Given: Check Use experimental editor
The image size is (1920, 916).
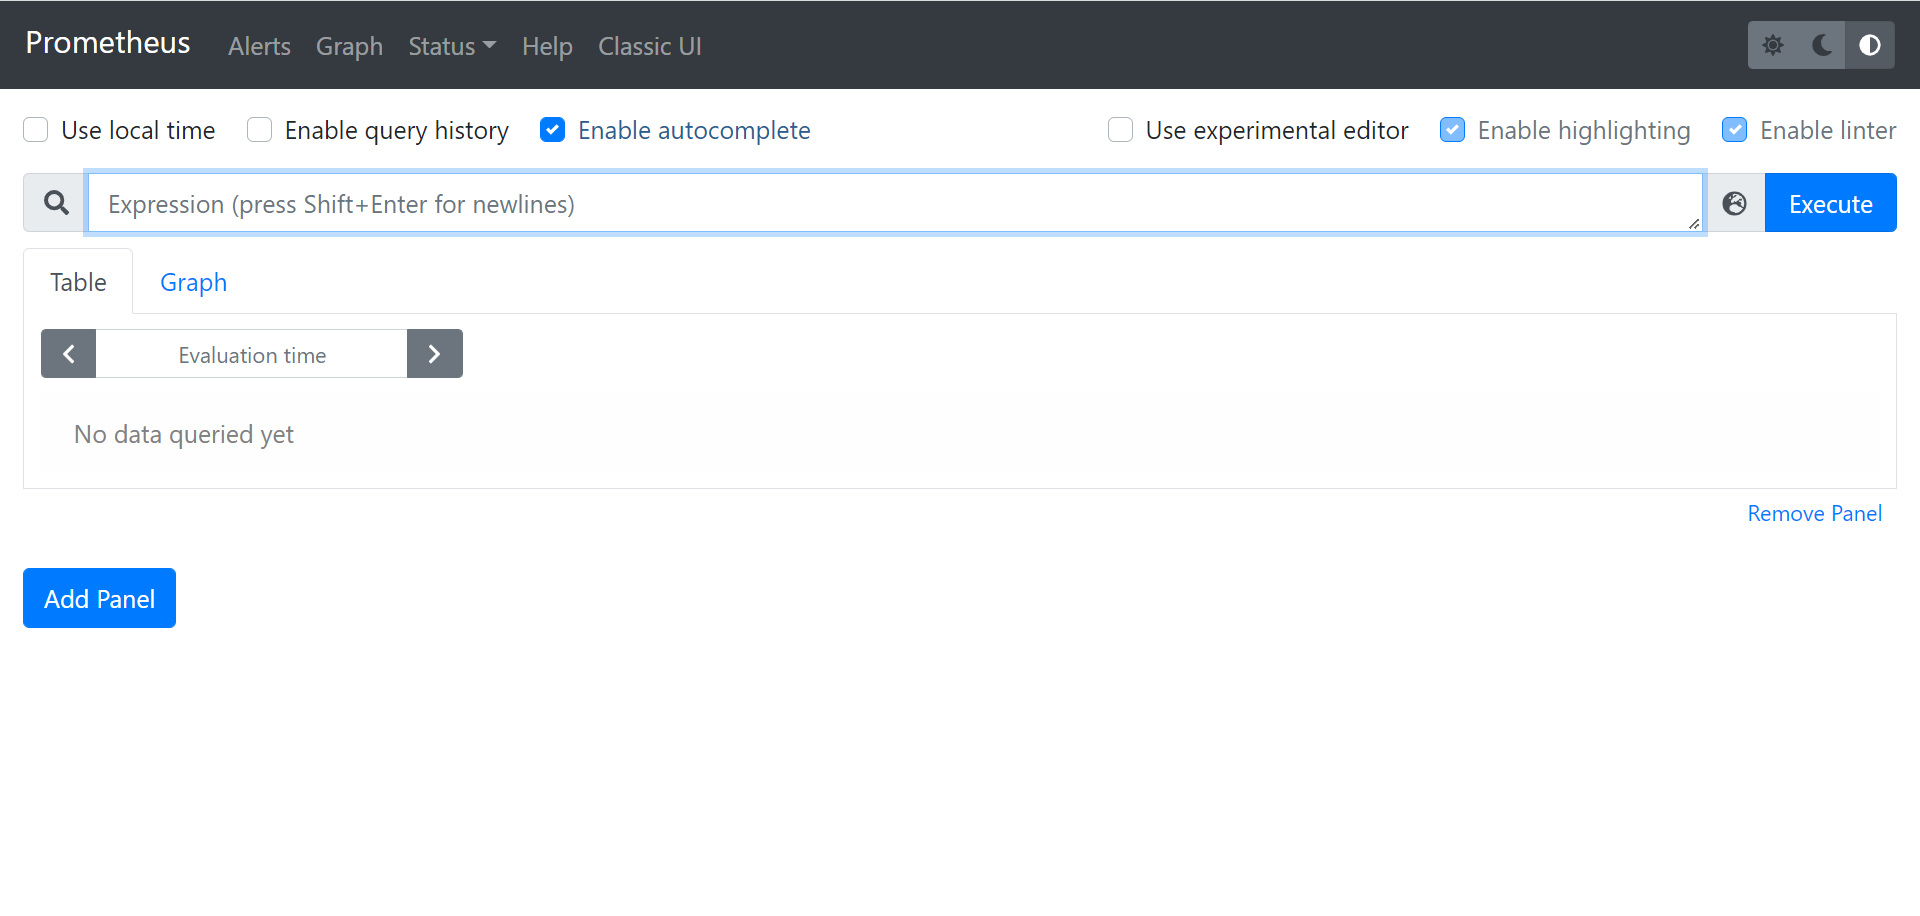Looking at the screenshot, I should point(1120,130).
